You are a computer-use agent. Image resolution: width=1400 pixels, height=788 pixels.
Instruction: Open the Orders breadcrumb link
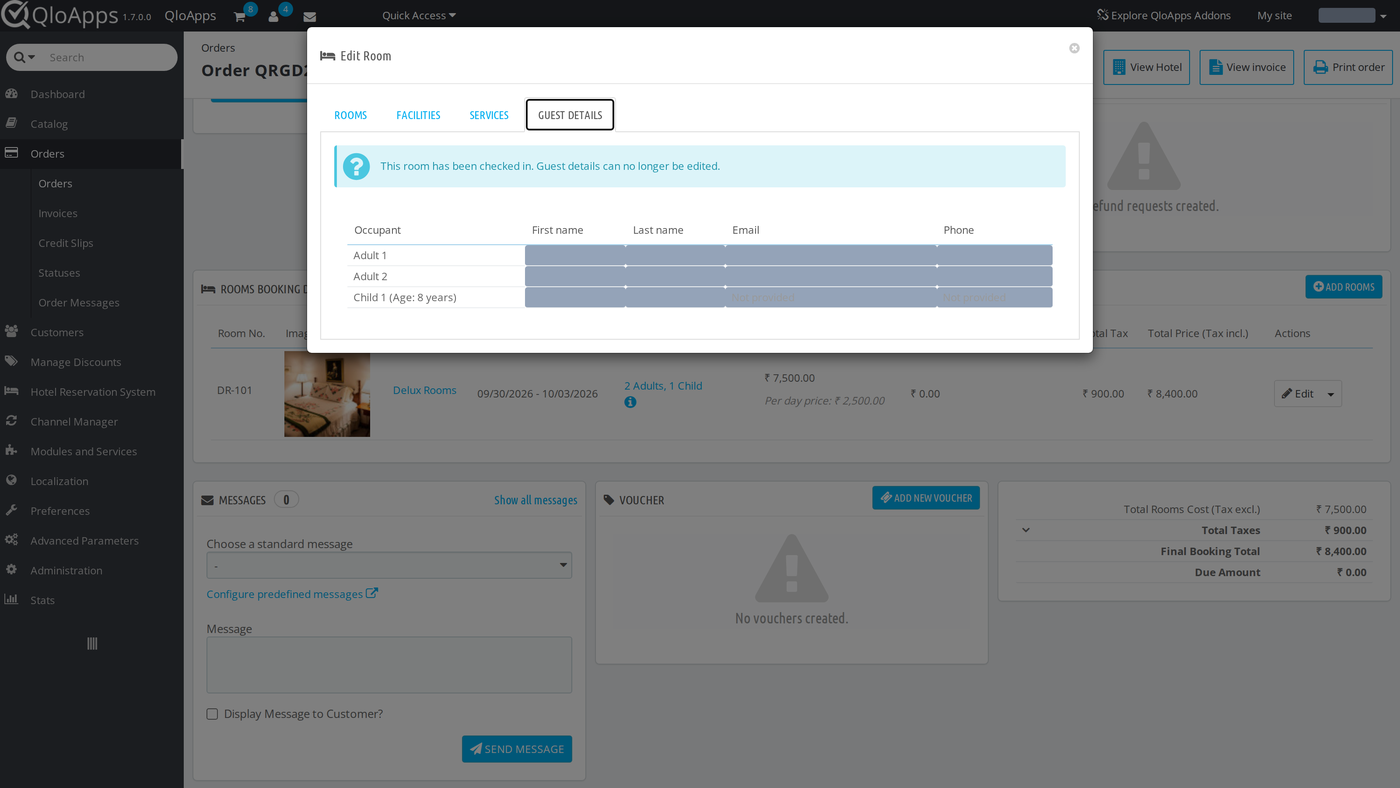click(218, 48)
